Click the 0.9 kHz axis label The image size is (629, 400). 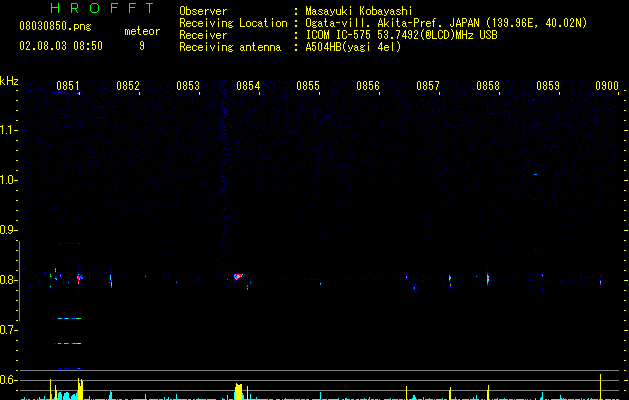point(8,230)
